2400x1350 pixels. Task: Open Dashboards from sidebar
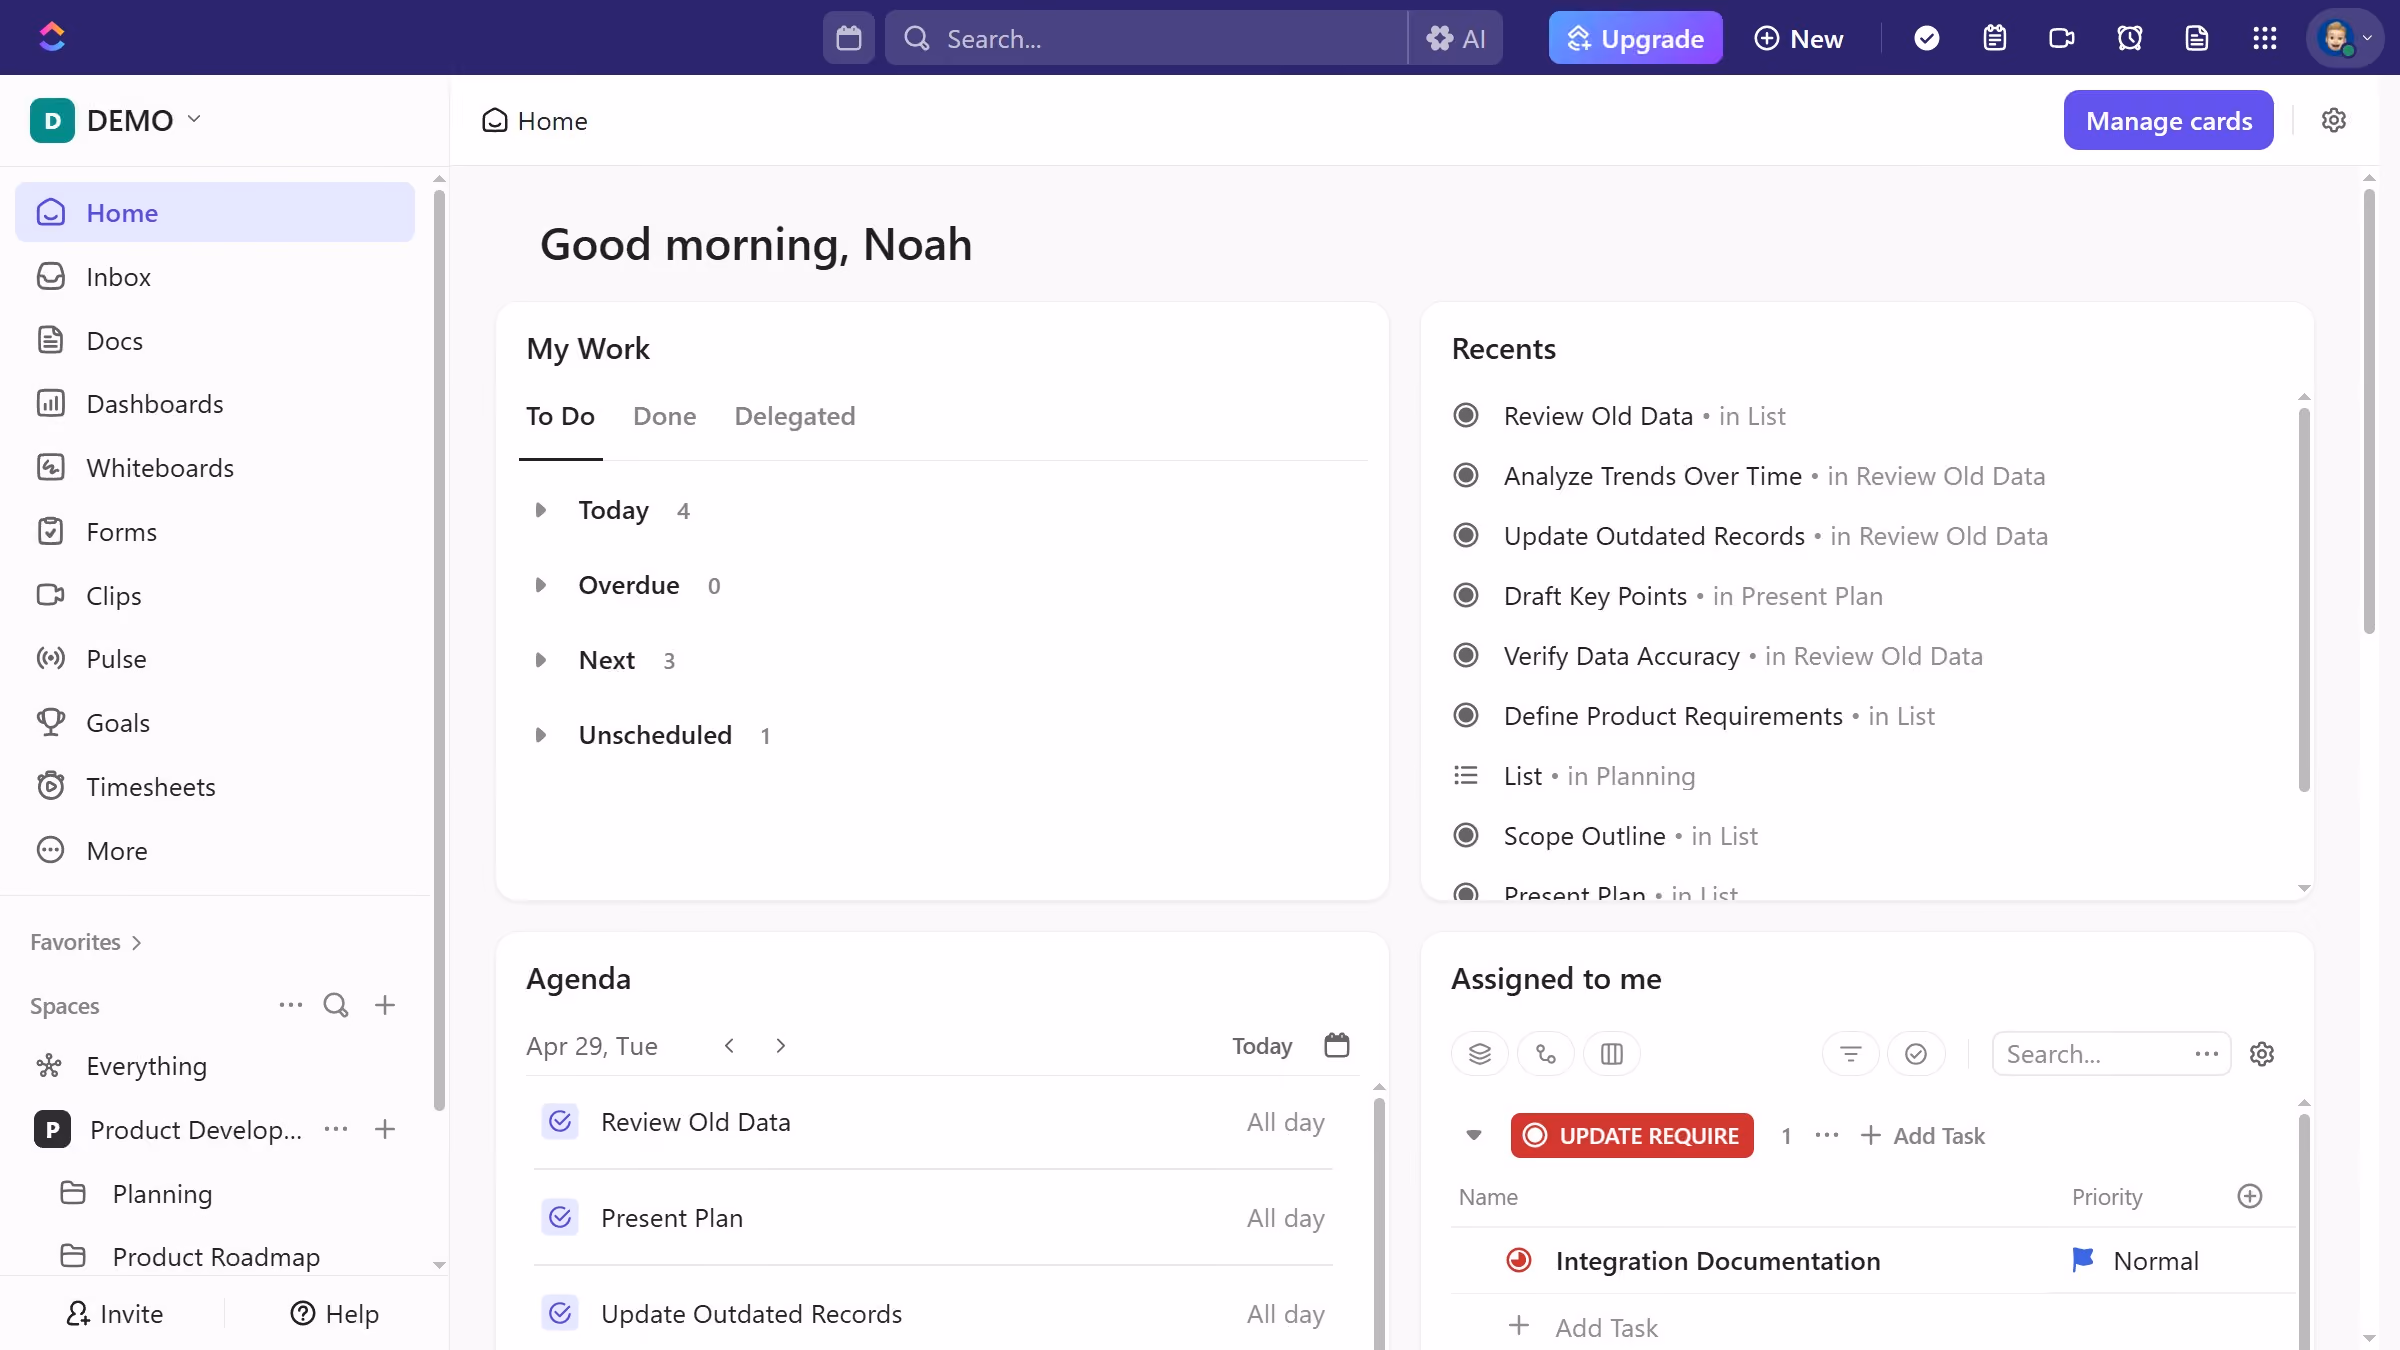click(215, 404)
